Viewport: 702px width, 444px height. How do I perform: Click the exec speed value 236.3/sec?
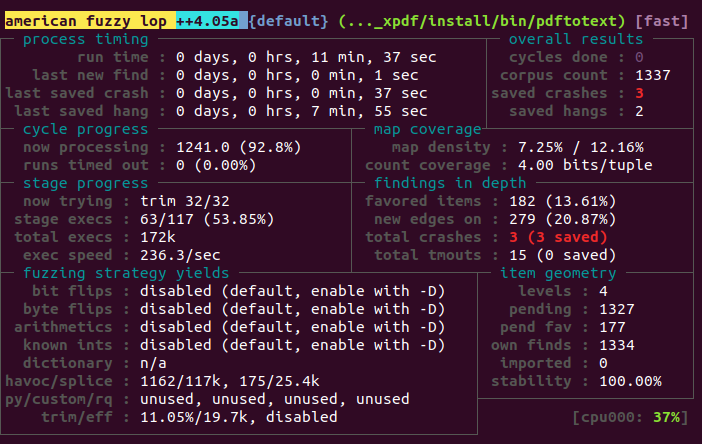point(180,255)
